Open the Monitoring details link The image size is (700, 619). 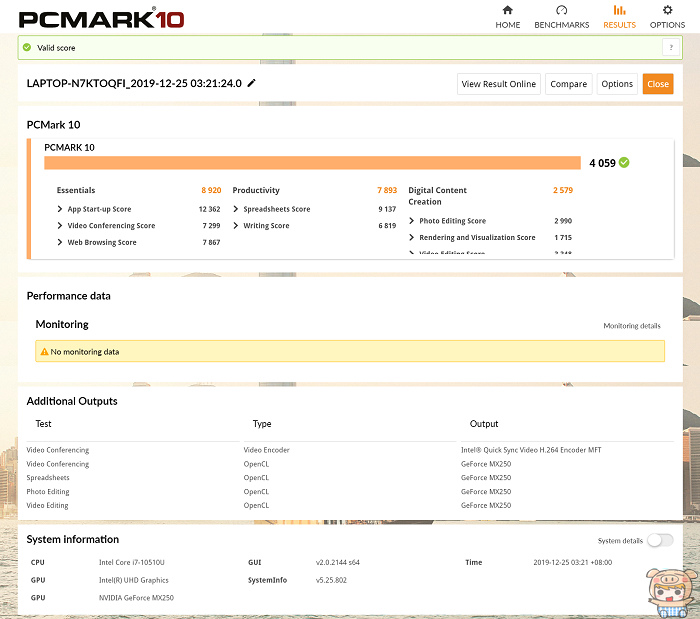631,326
